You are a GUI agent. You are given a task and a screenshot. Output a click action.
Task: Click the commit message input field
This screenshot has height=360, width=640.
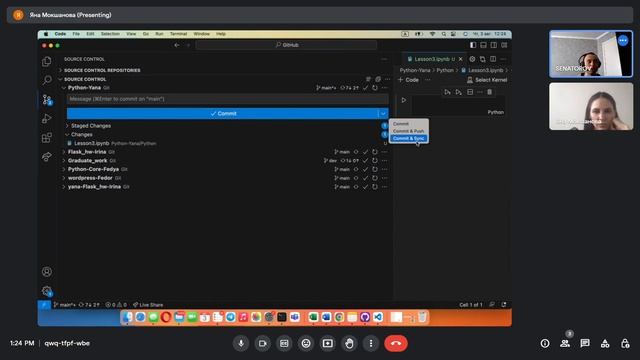[227, 99]
